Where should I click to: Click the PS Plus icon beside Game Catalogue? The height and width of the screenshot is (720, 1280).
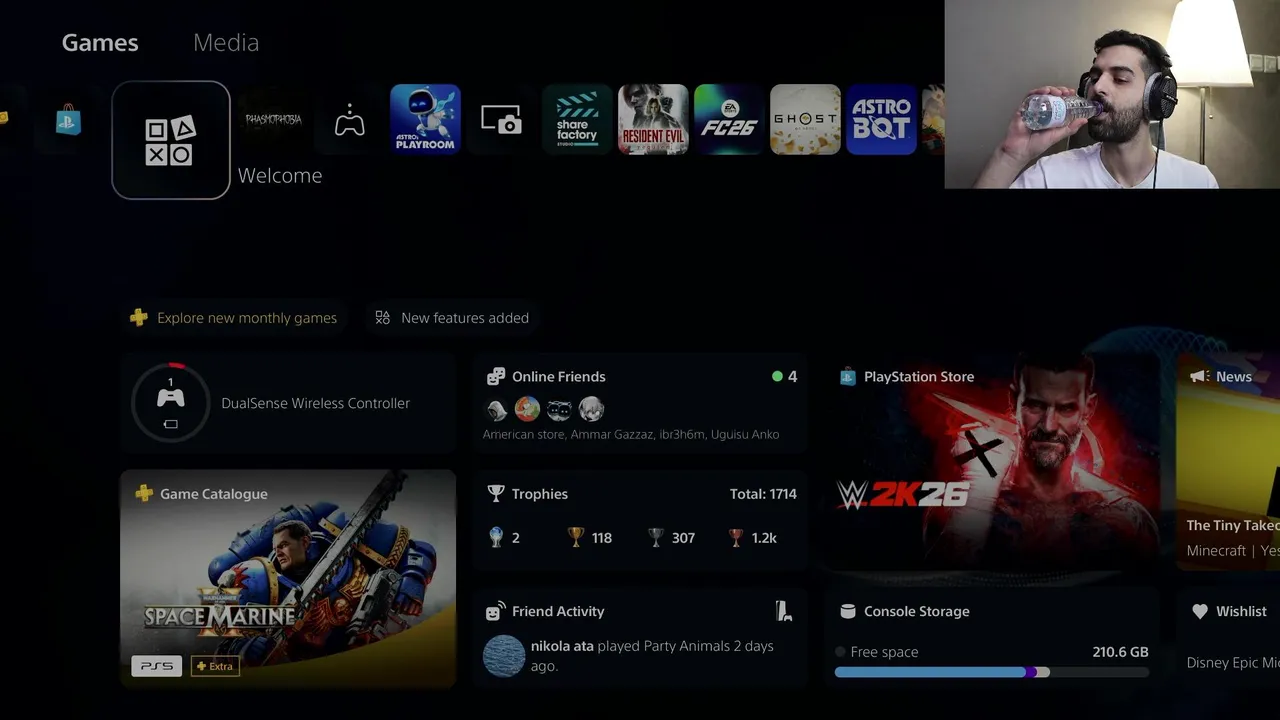tap(144, 494)
